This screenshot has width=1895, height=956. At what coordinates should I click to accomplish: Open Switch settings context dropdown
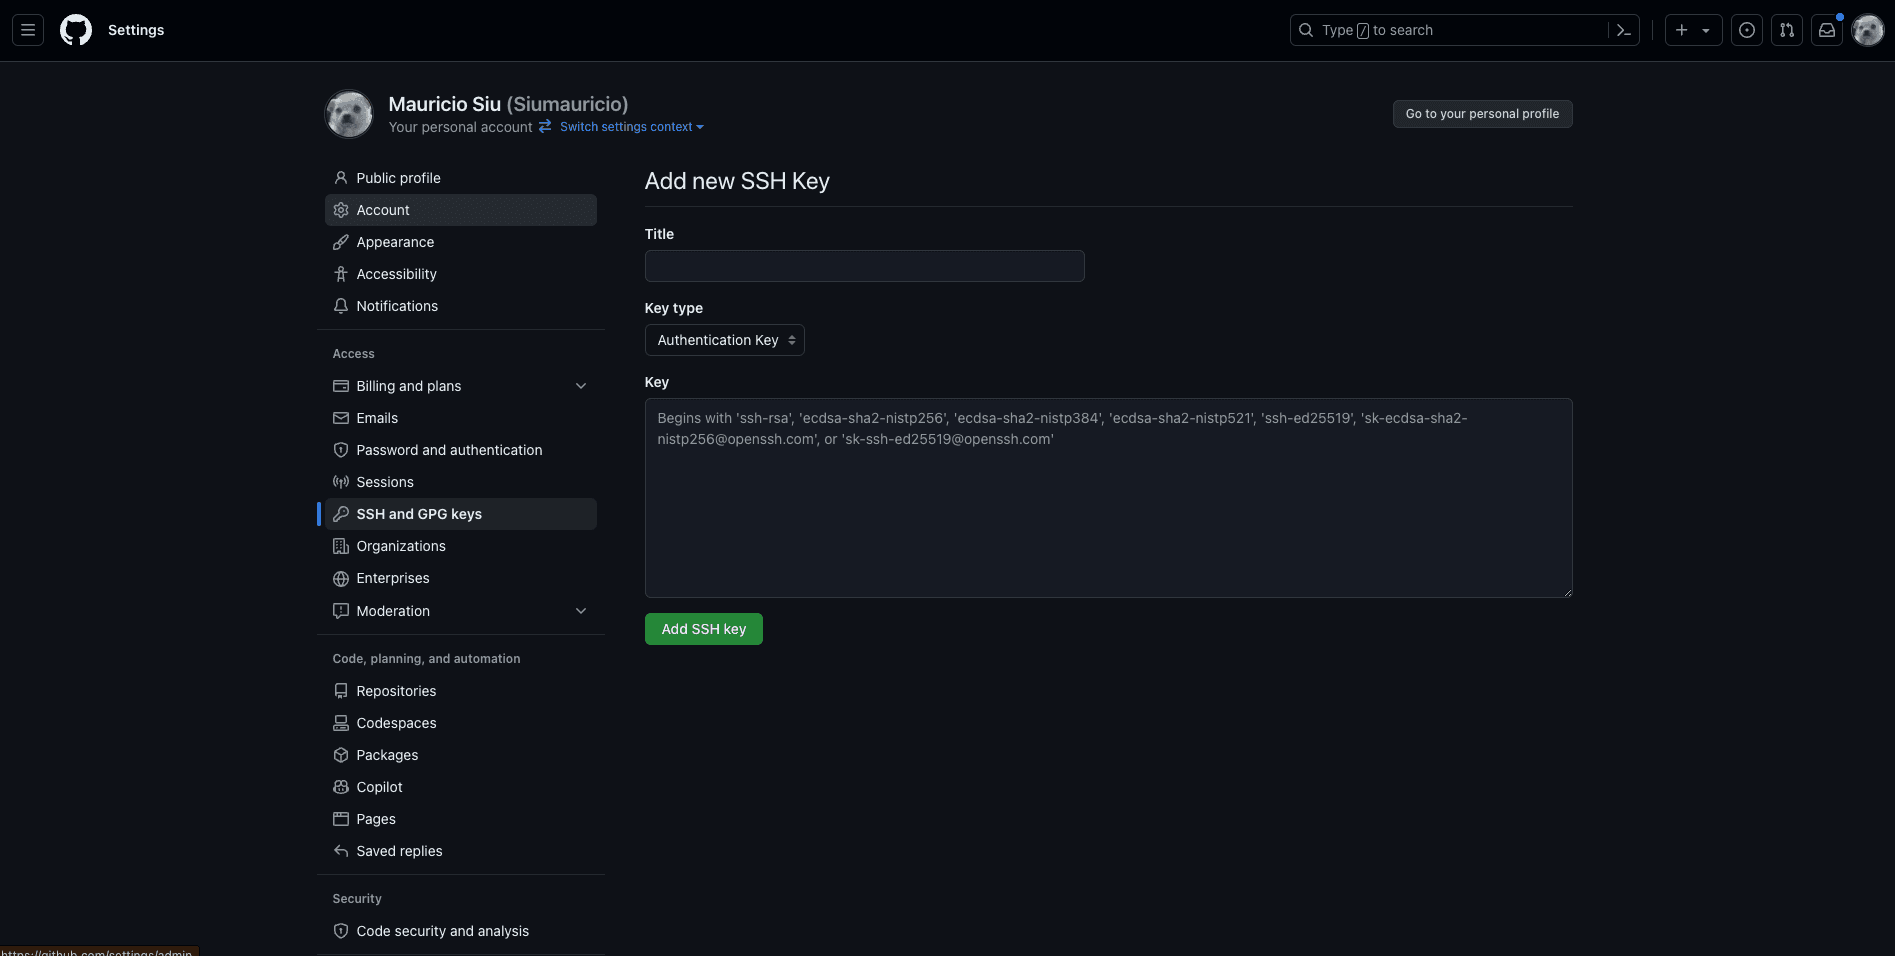click(631, 127)
